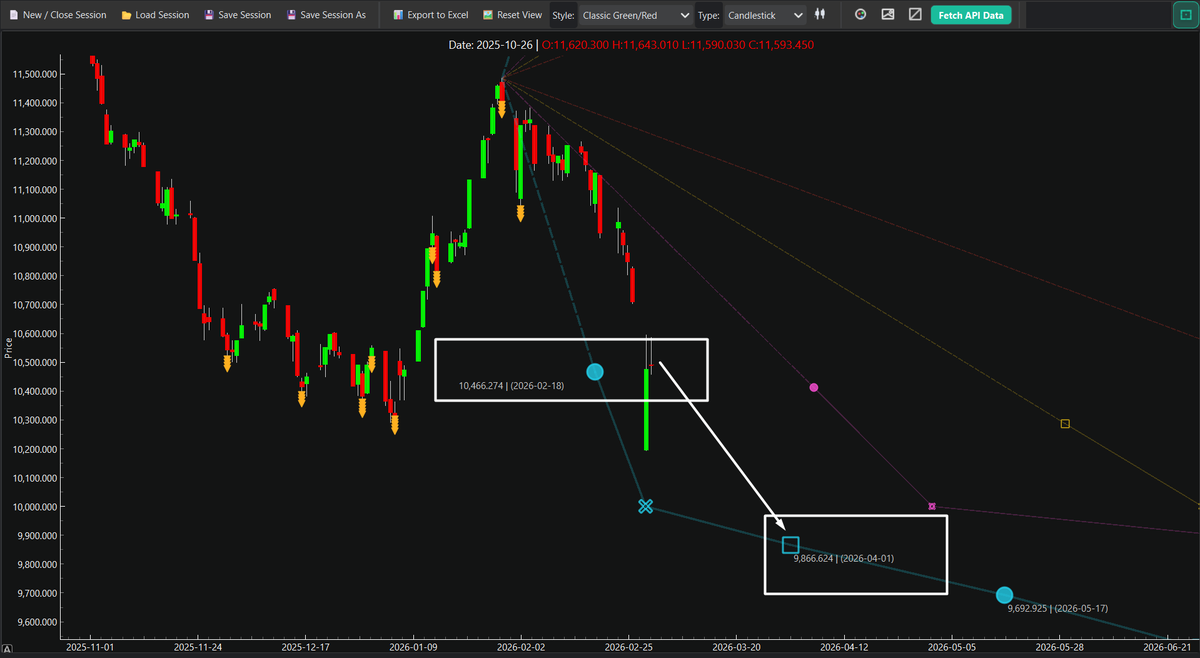
Task: Click the Excel chart icon for Export
Action: [x=398, y=15]
